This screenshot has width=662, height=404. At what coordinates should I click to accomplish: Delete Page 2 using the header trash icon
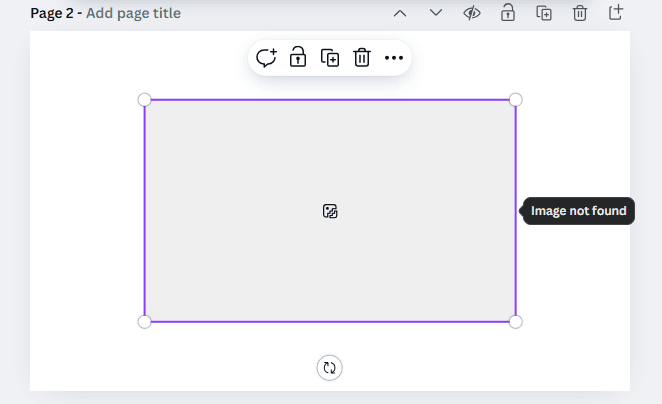[580, 13]
